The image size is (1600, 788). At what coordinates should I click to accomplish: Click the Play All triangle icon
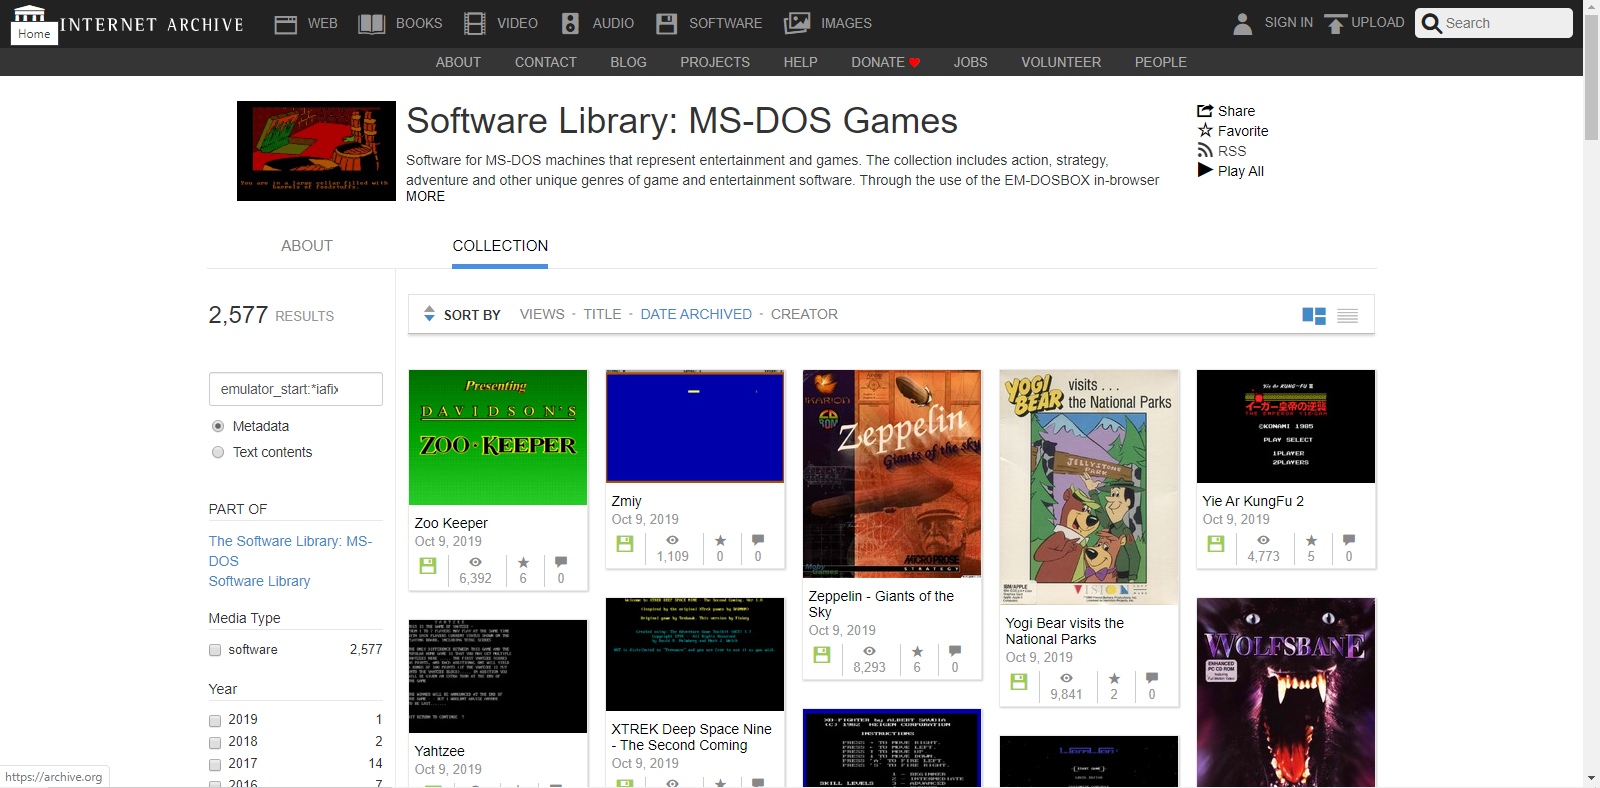[1205, 170]
